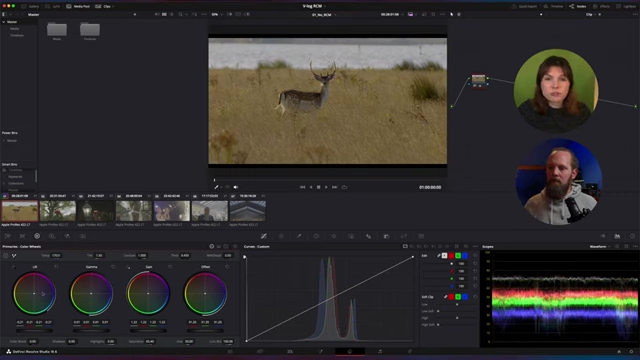Screen dimensions: 640x360
Task: Expand Power Bins Master entry
Action: click(x=4, y=140)
